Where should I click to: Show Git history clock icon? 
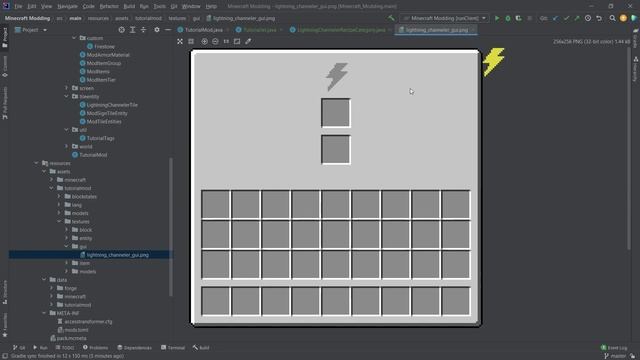[588, 18]
